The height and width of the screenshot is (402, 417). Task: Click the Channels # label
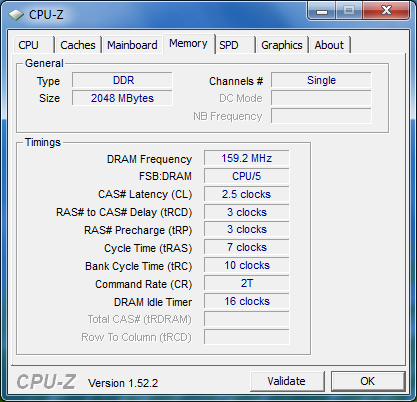click(x=236, y=81)
